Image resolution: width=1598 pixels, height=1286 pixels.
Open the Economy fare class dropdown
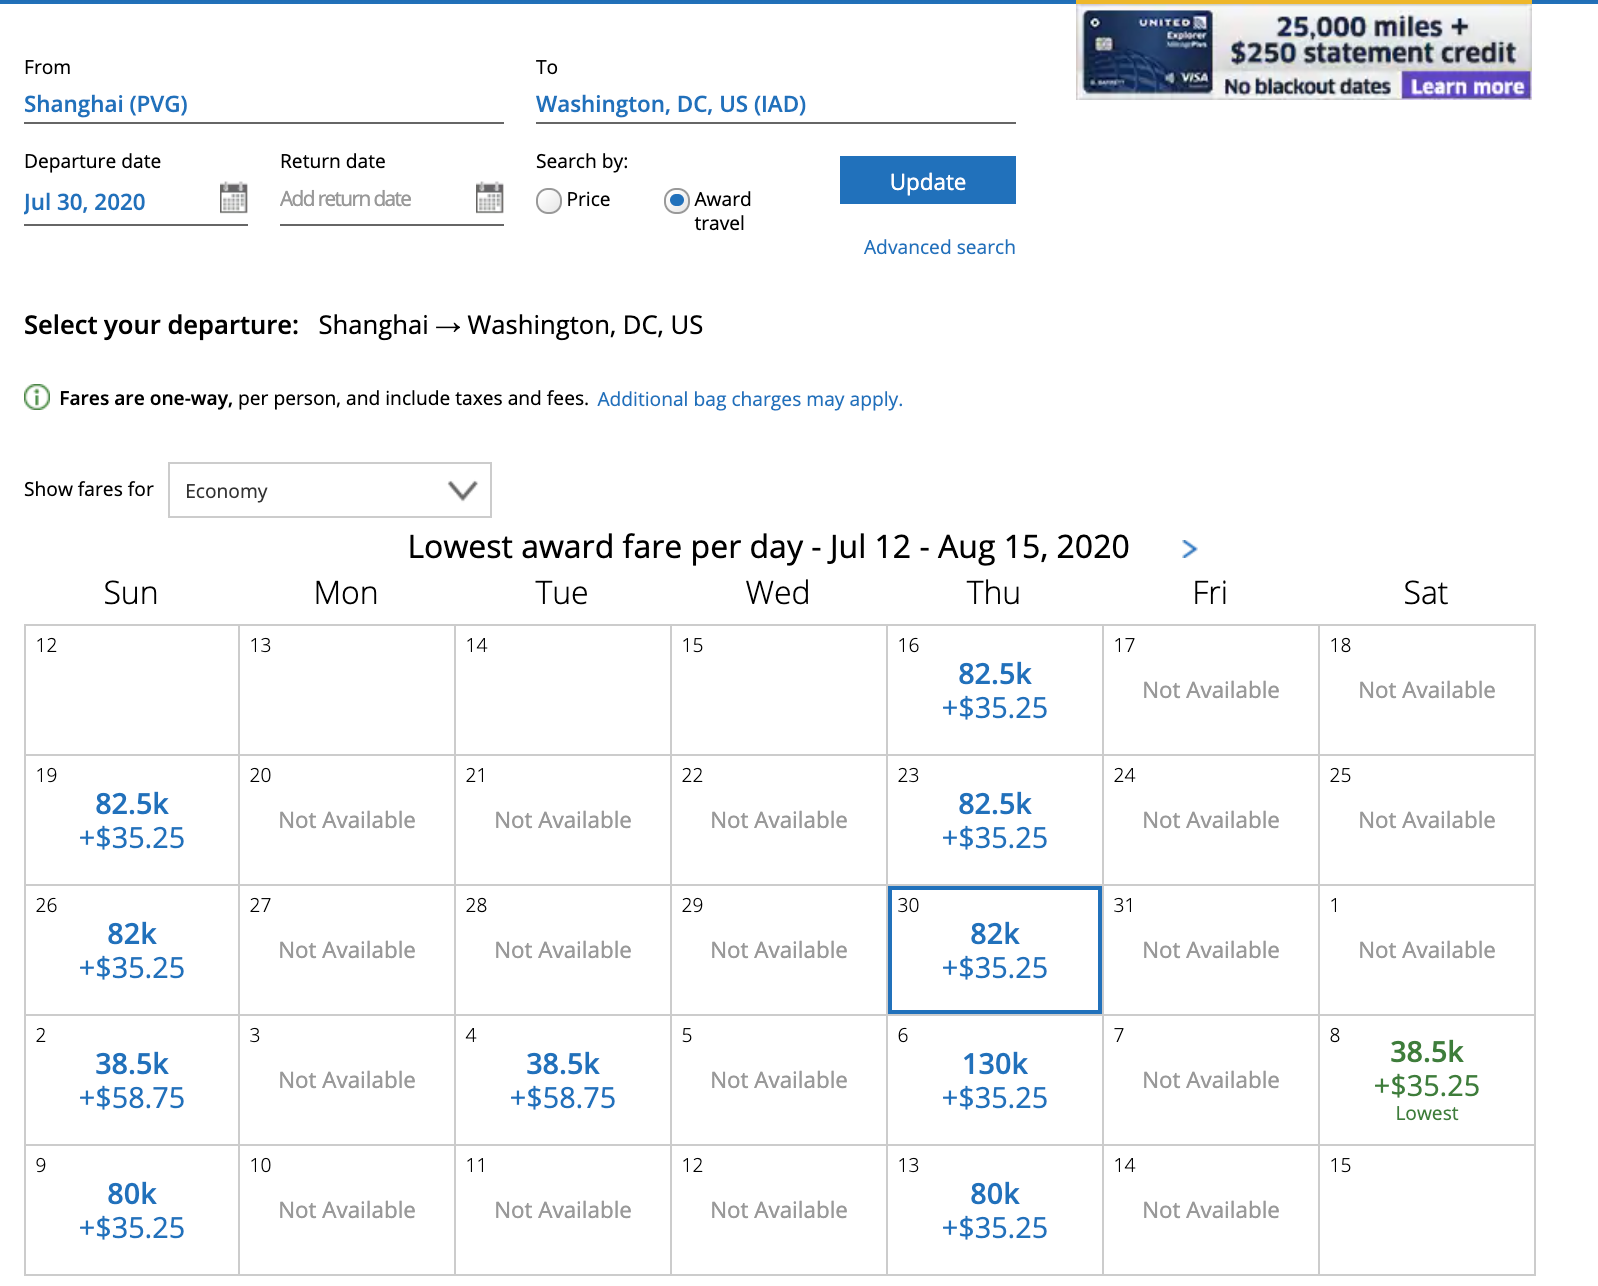pyautogui.click(x=330, y=490)
